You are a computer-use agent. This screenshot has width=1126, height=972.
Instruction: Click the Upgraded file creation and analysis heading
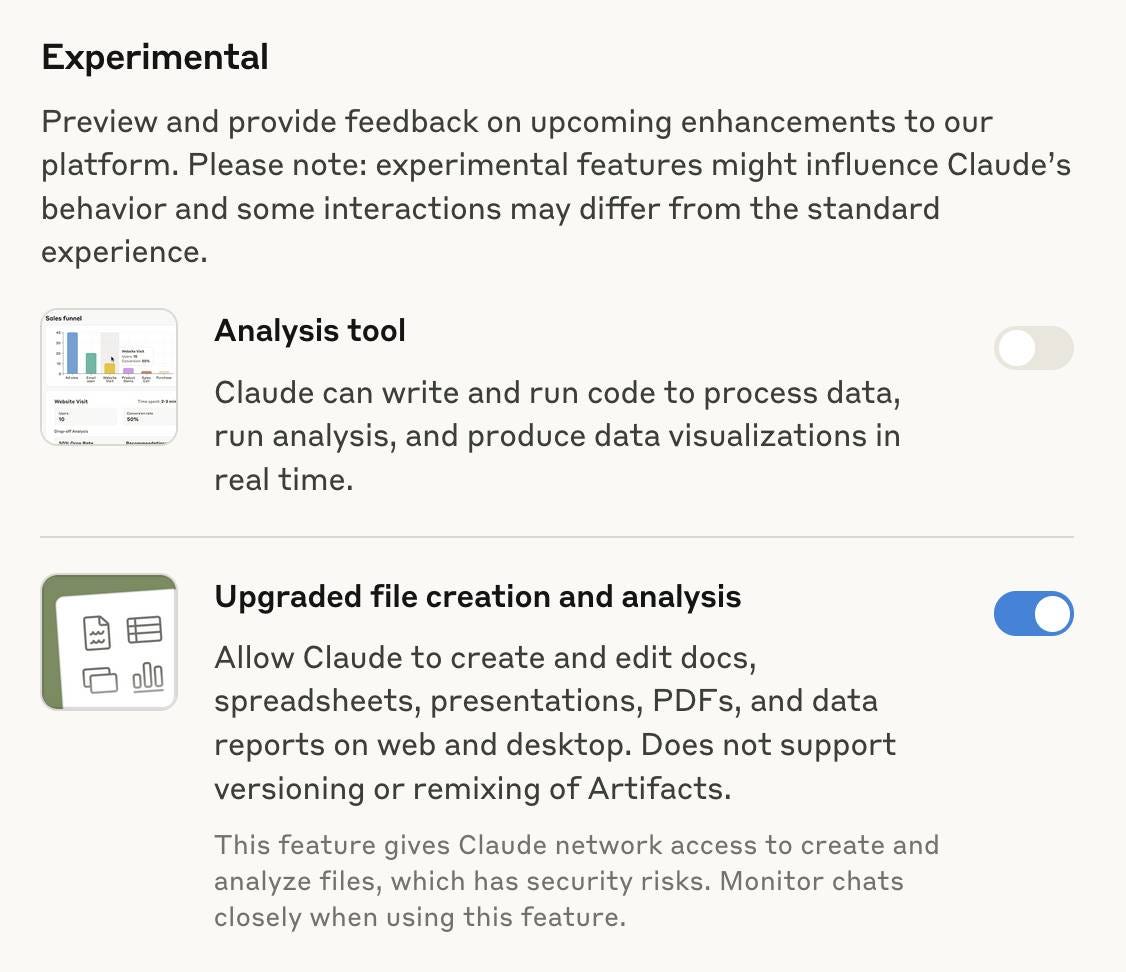(478, 596)
